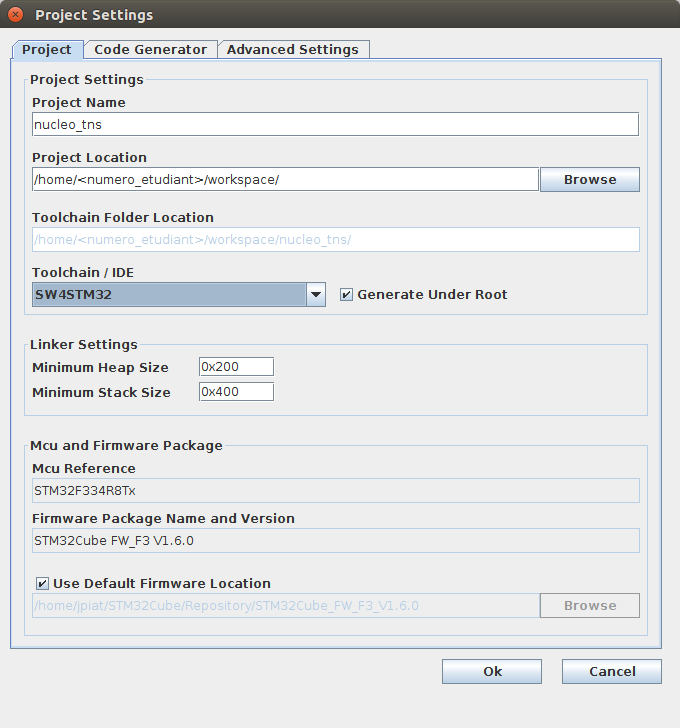Click the Project Name text field
The width and height of the screenshot is (680, 728).
(335, 124)
